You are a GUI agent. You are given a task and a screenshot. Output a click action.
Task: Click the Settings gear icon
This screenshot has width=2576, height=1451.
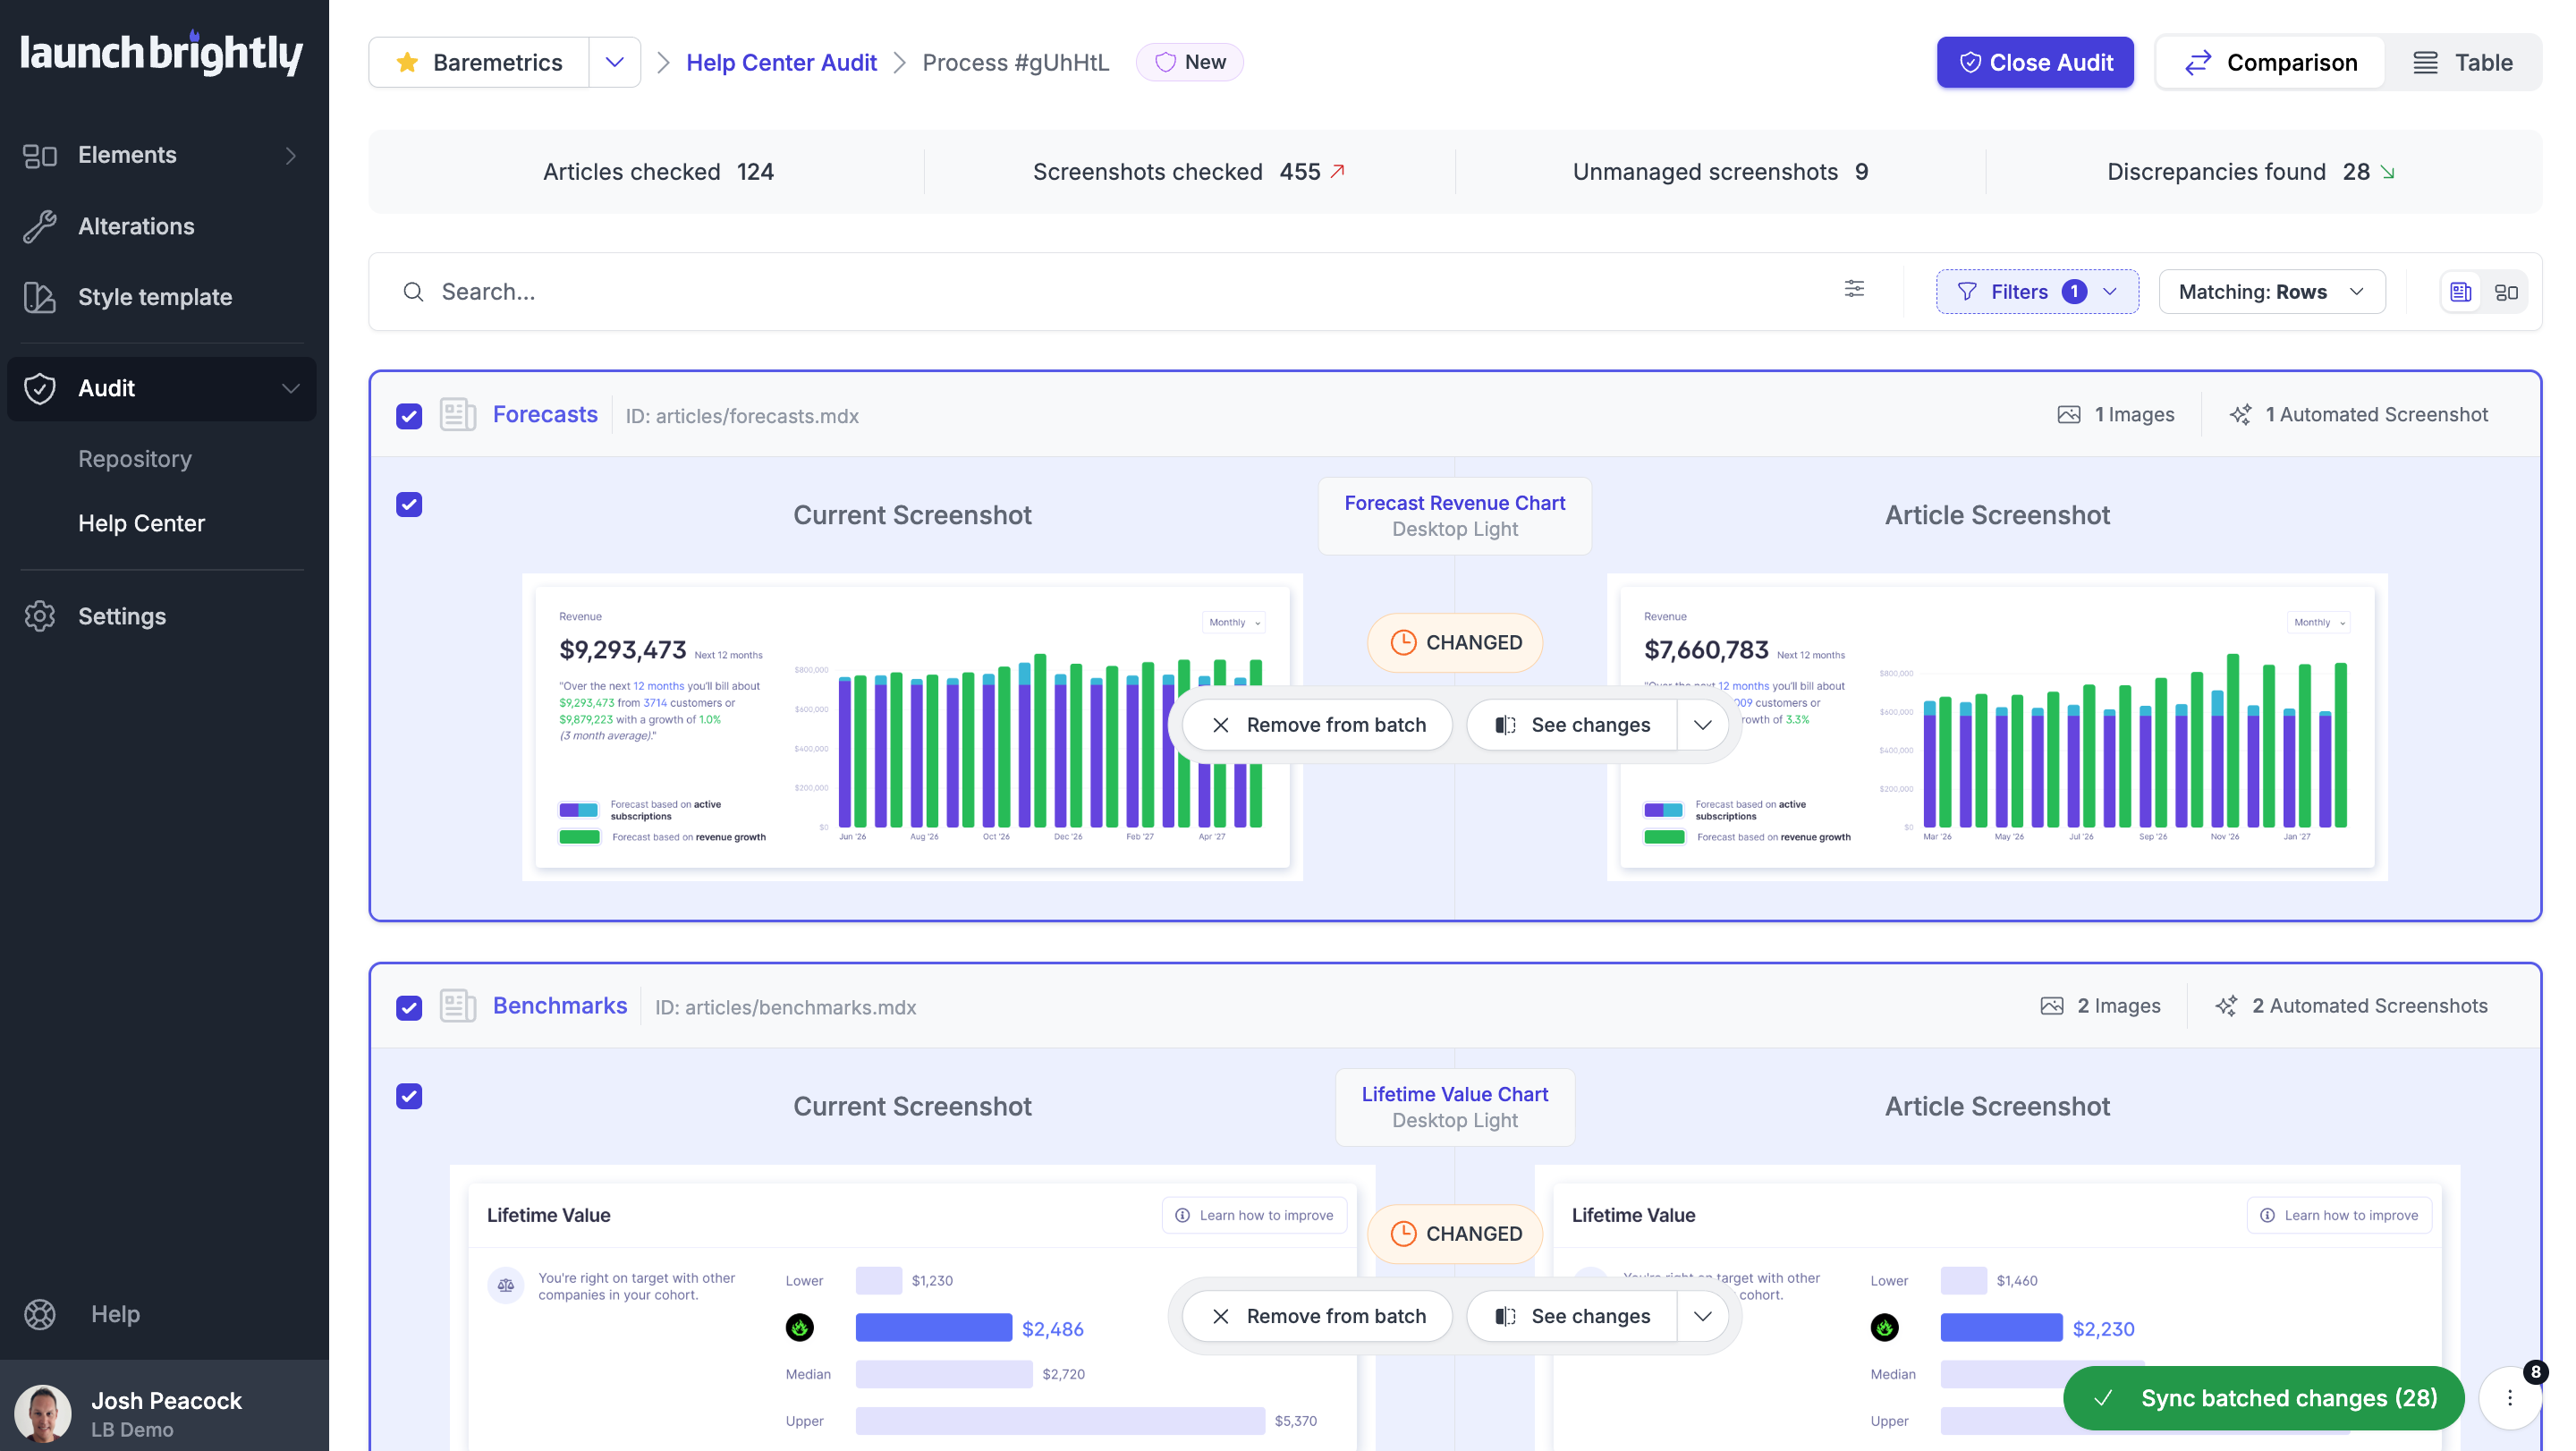coord(40,616)
